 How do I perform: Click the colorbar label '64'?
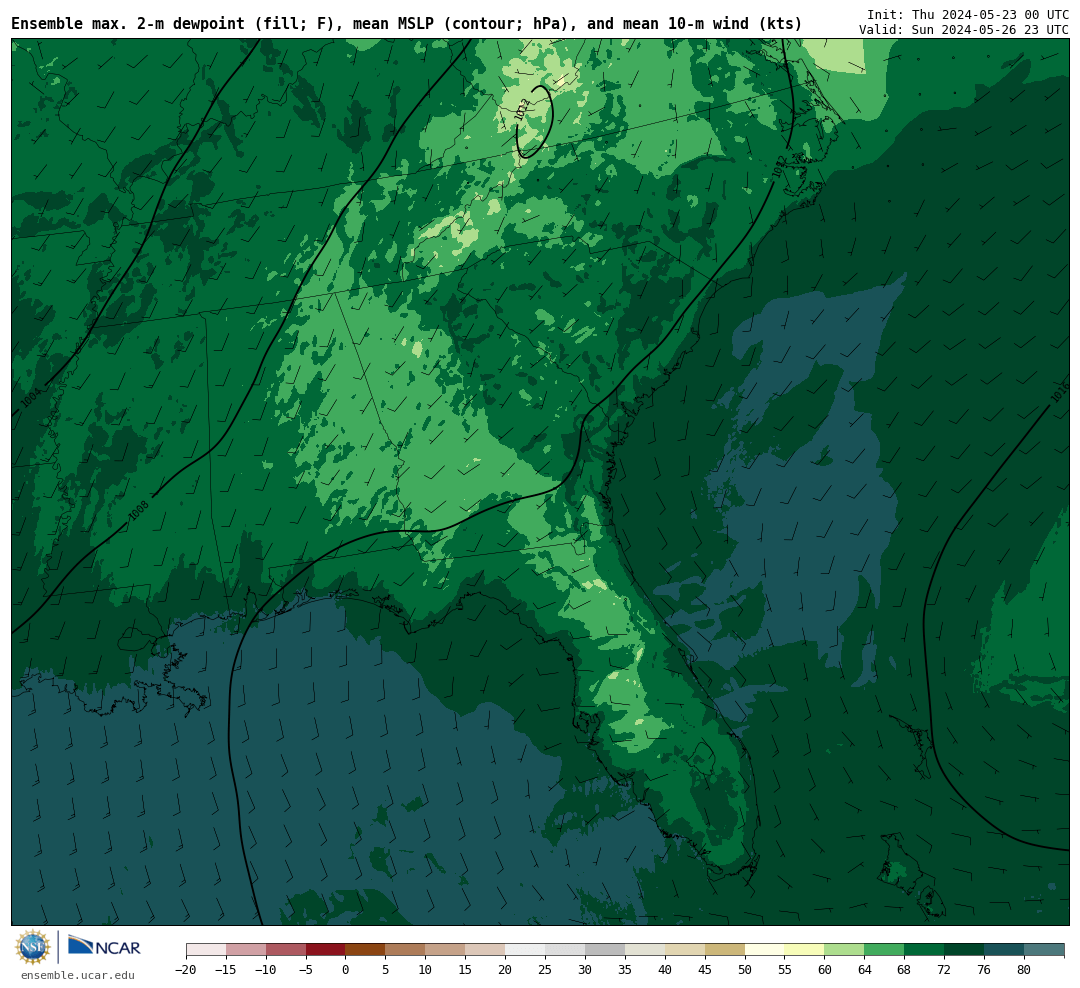coord(864,970)
